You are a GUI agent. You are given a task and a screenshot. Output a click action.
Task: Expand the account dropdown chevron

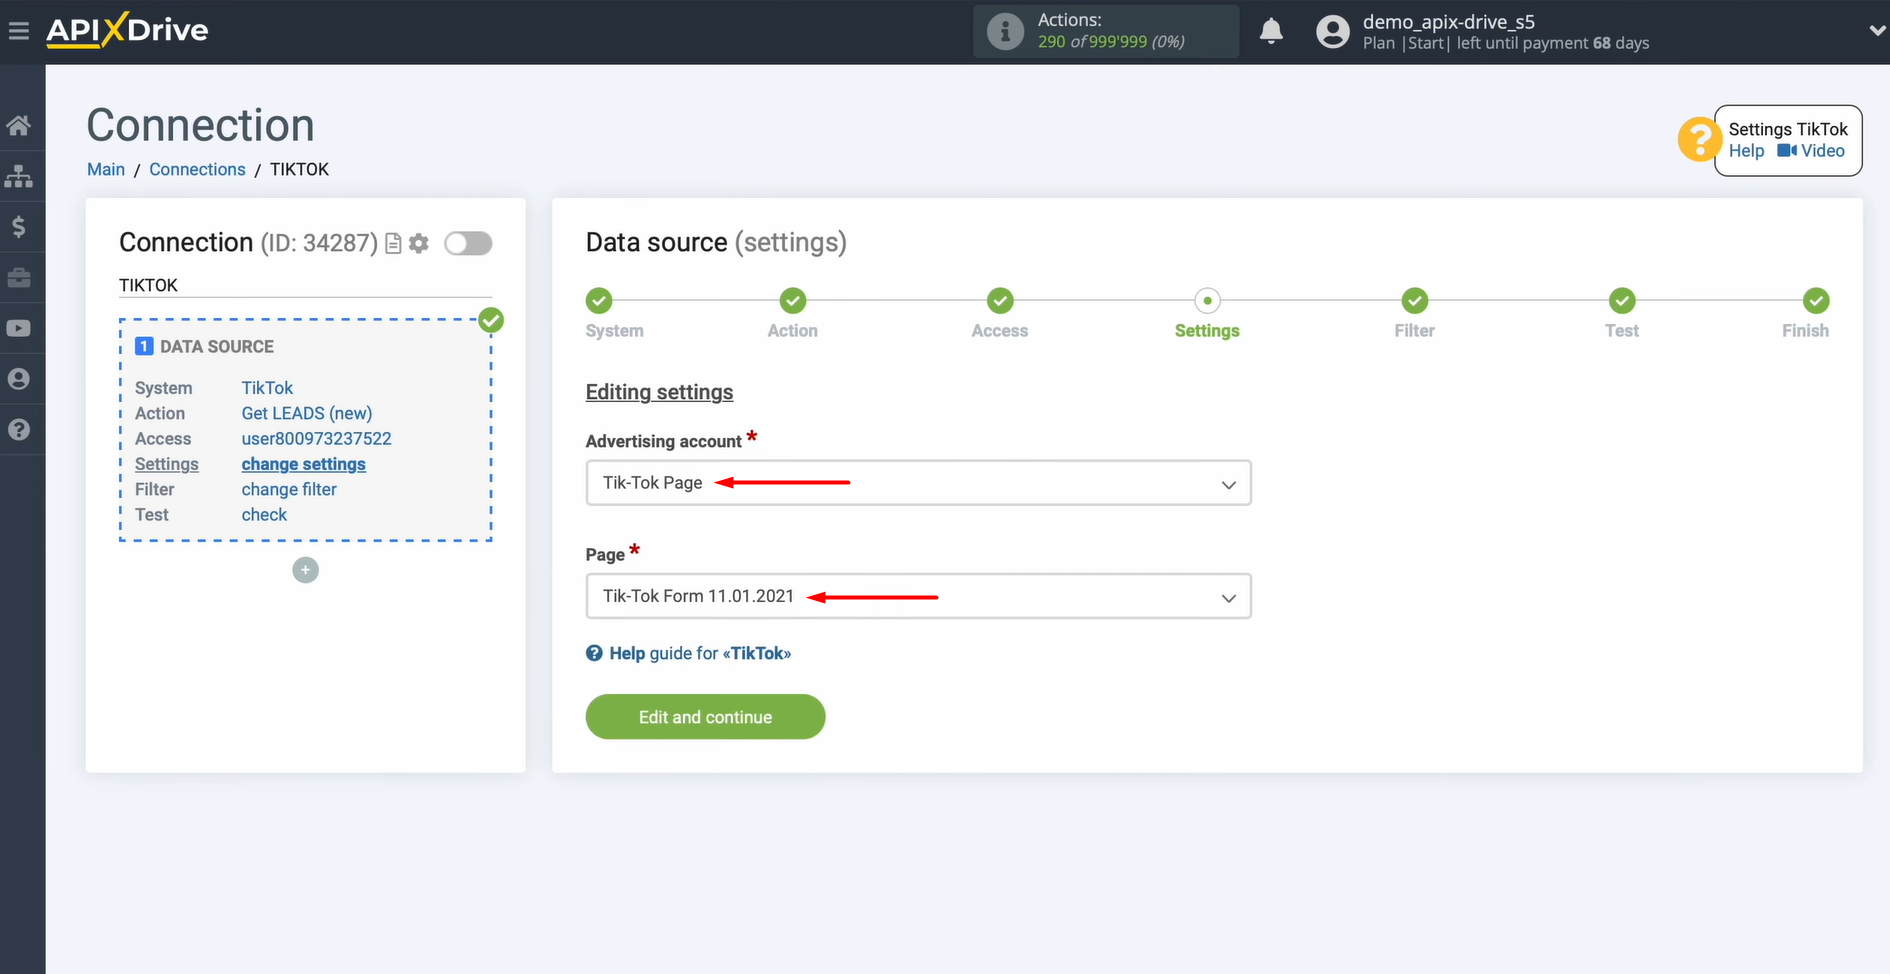(1876, 31)
